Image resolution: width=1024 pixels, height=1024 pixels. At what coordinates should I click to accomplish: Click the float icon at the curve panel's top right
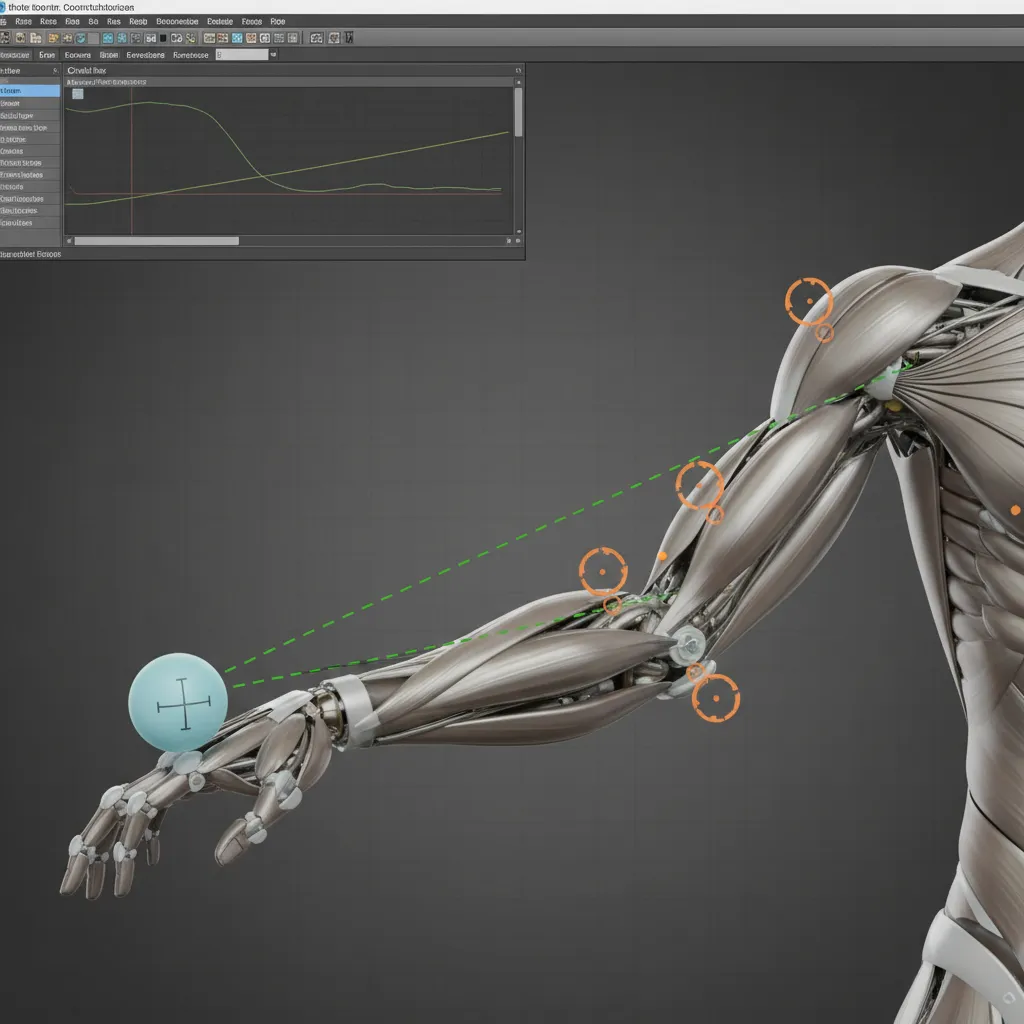tap(519, 70)
